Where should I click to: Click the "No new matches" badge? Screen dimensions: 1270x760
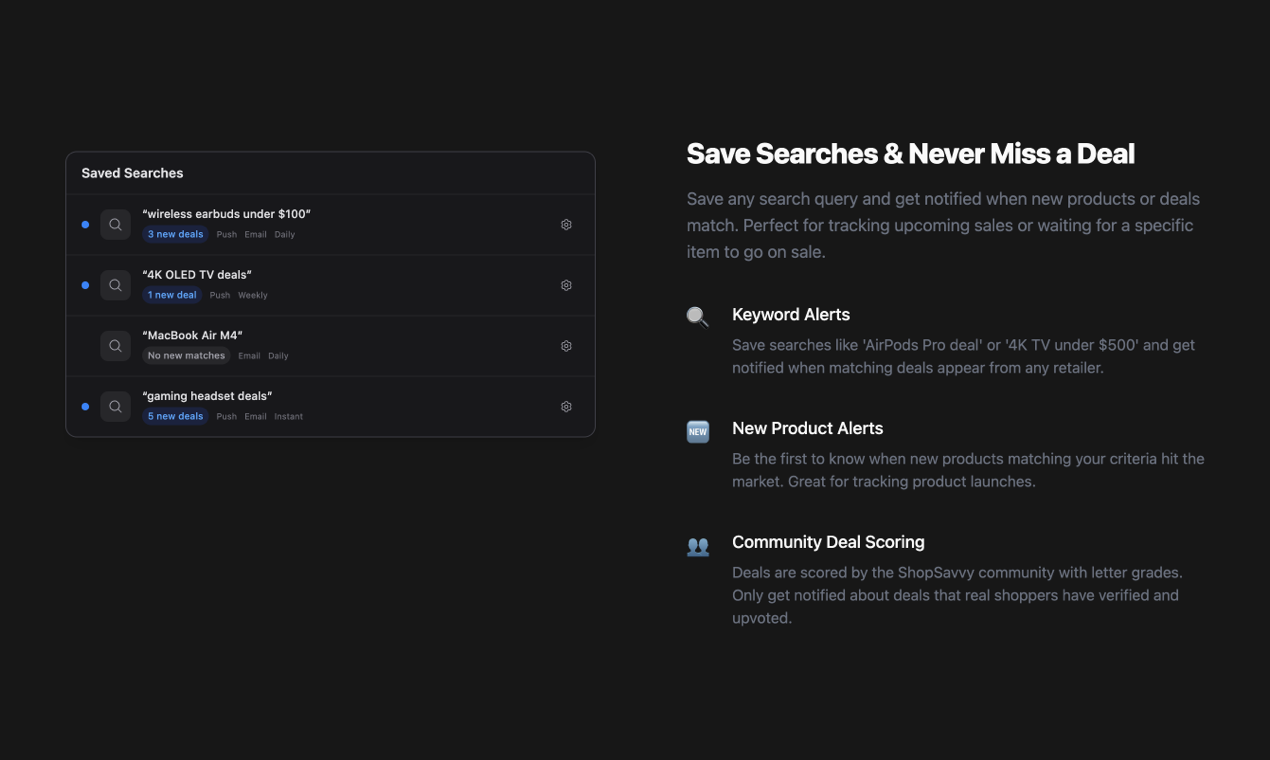[186, 356]
